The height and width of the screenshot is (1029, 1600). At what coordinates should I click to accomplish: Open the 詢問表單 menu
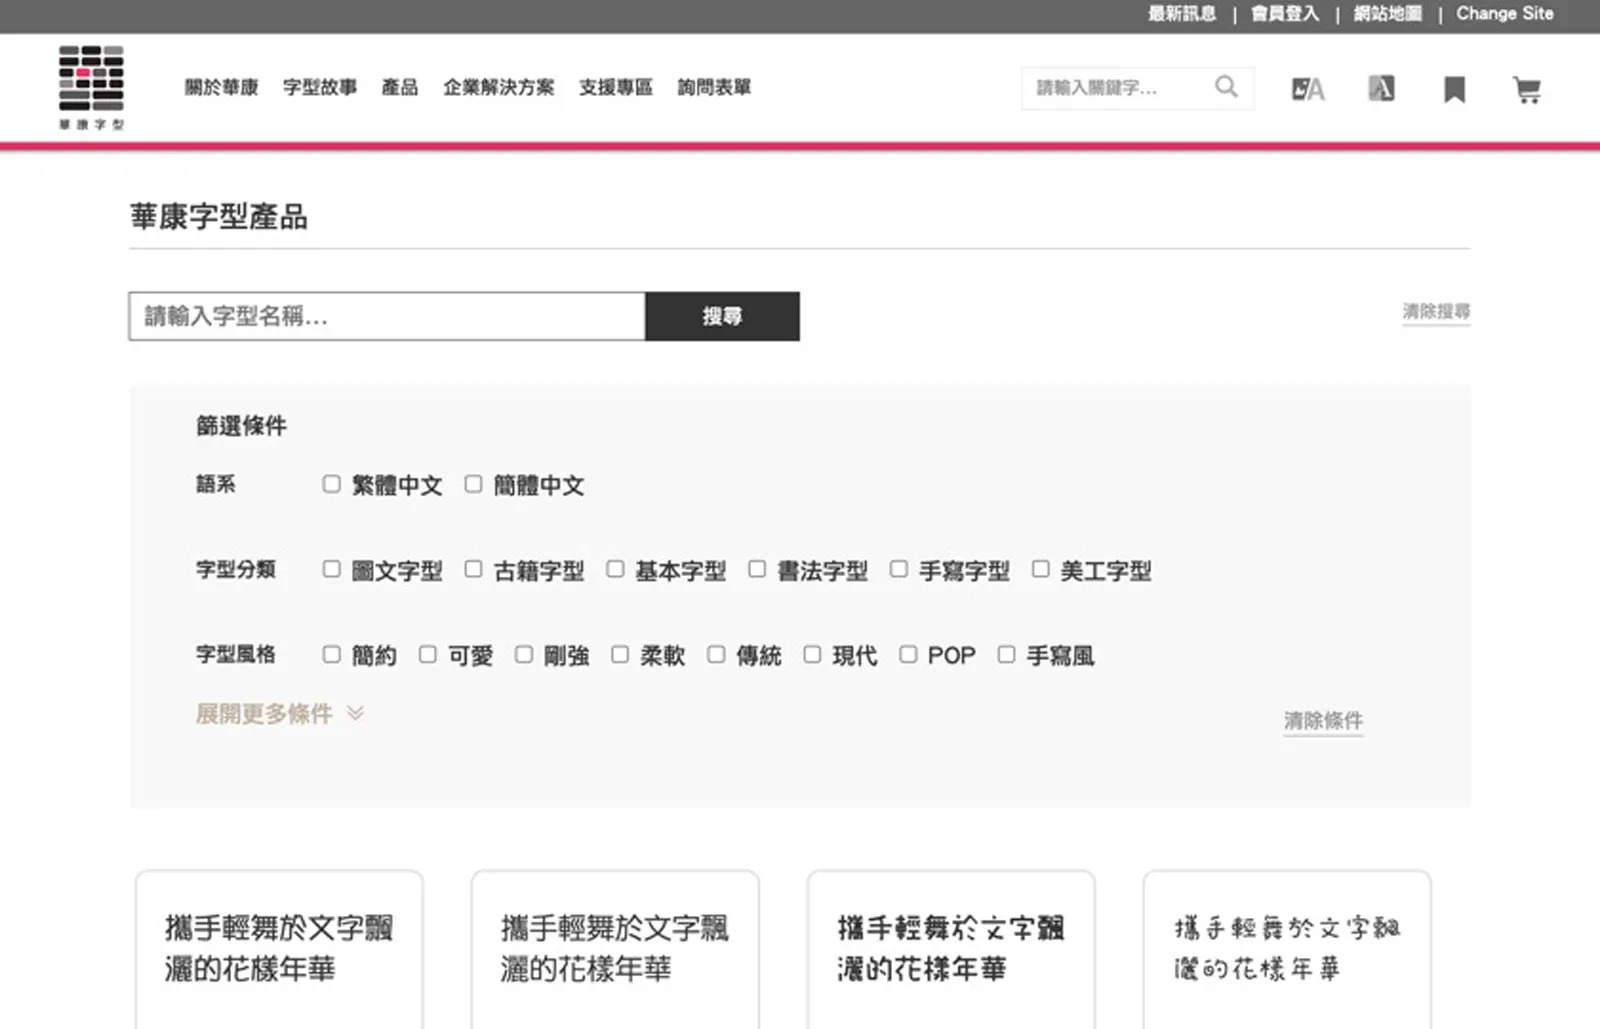click(x=714, y=88)
